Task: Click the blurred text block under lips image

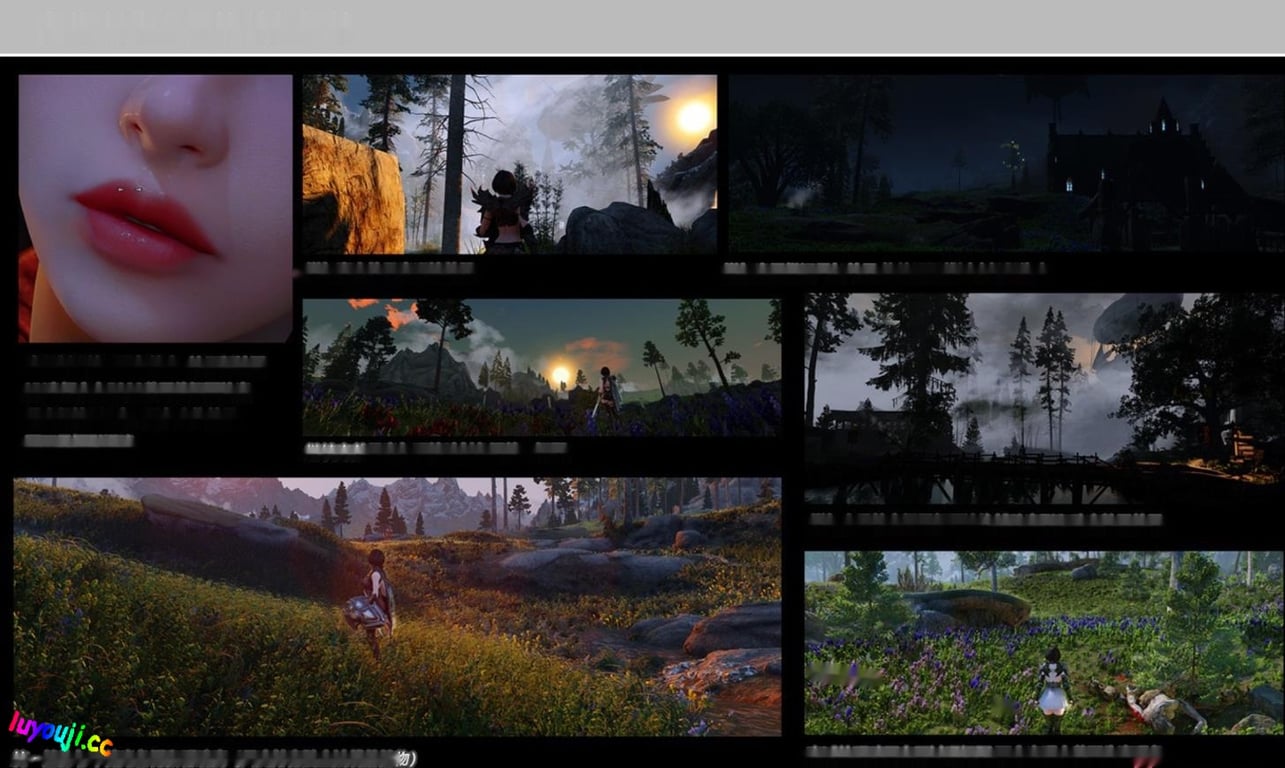Action: click(x=140, y=400)
